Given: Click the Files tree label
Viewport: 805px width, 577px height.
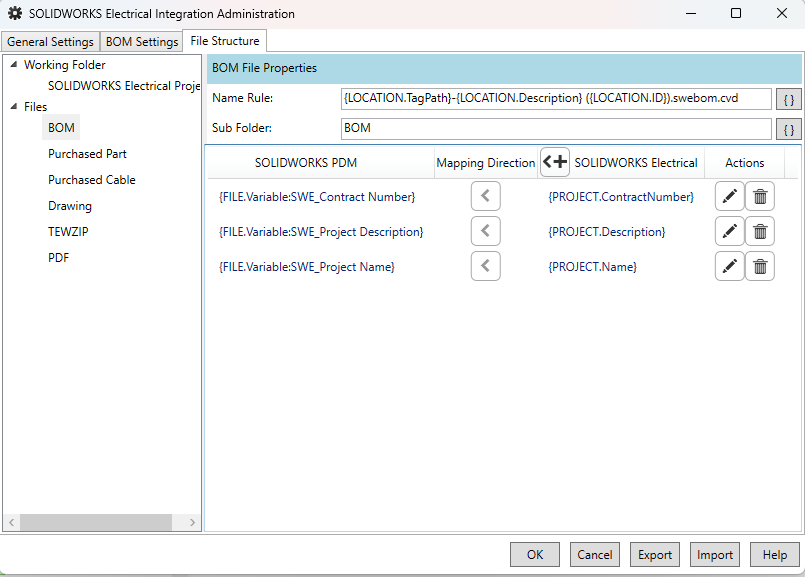Looking at the screenshot, I should [x=35, y=106].
